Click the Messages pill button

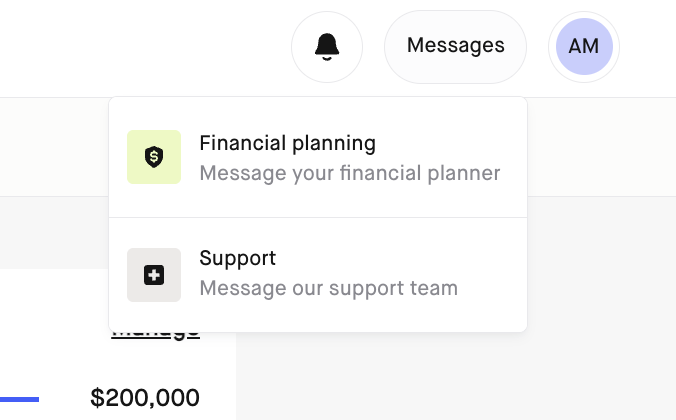pyautogui.click(x=455, y=47)
